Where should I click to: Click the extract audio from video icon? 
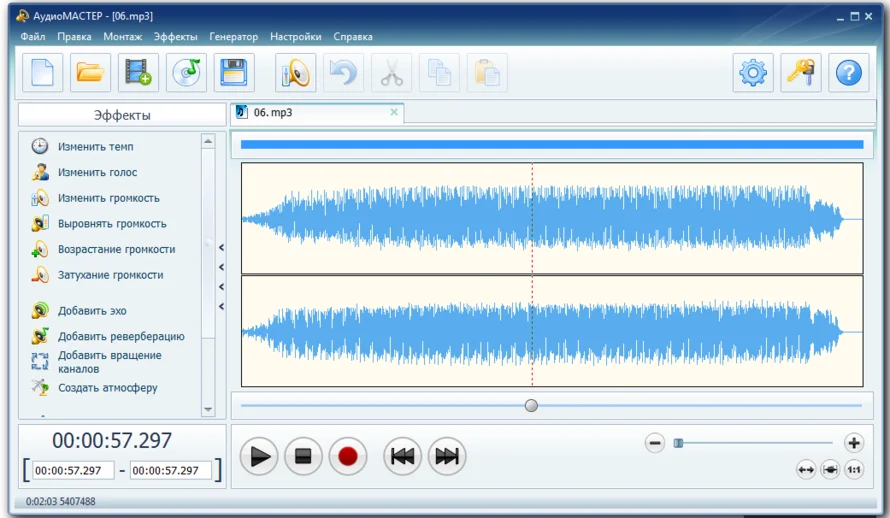click(x=138, y=73)
